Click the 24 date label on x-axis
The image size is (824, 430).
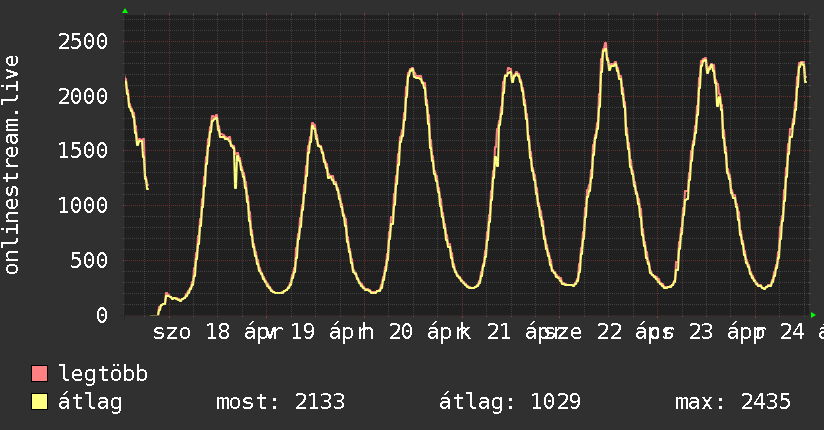click(x=792, y=332)
